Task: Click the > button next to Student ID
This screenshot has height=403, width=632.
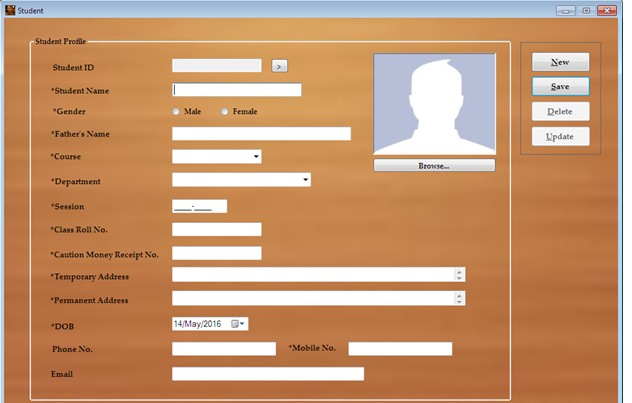Action: tap(279, 66)
